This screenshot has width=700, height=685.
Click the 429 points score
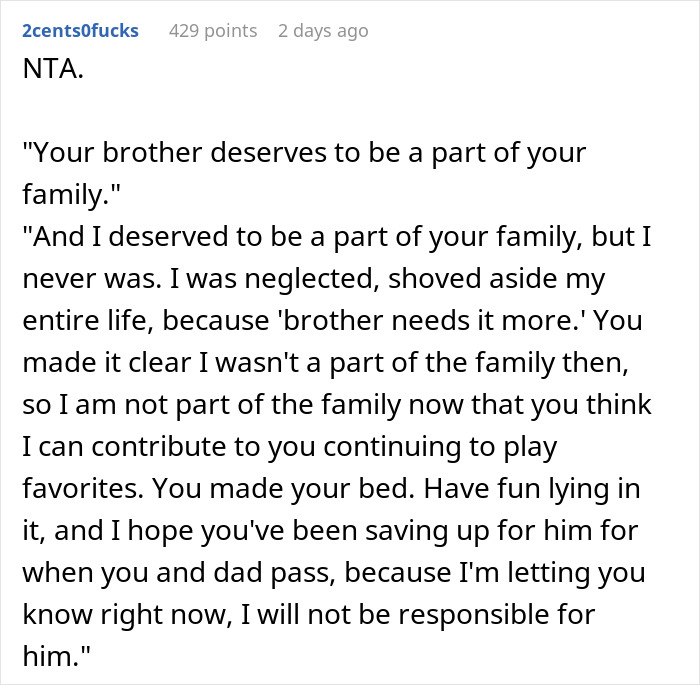(x=212, y=31)
